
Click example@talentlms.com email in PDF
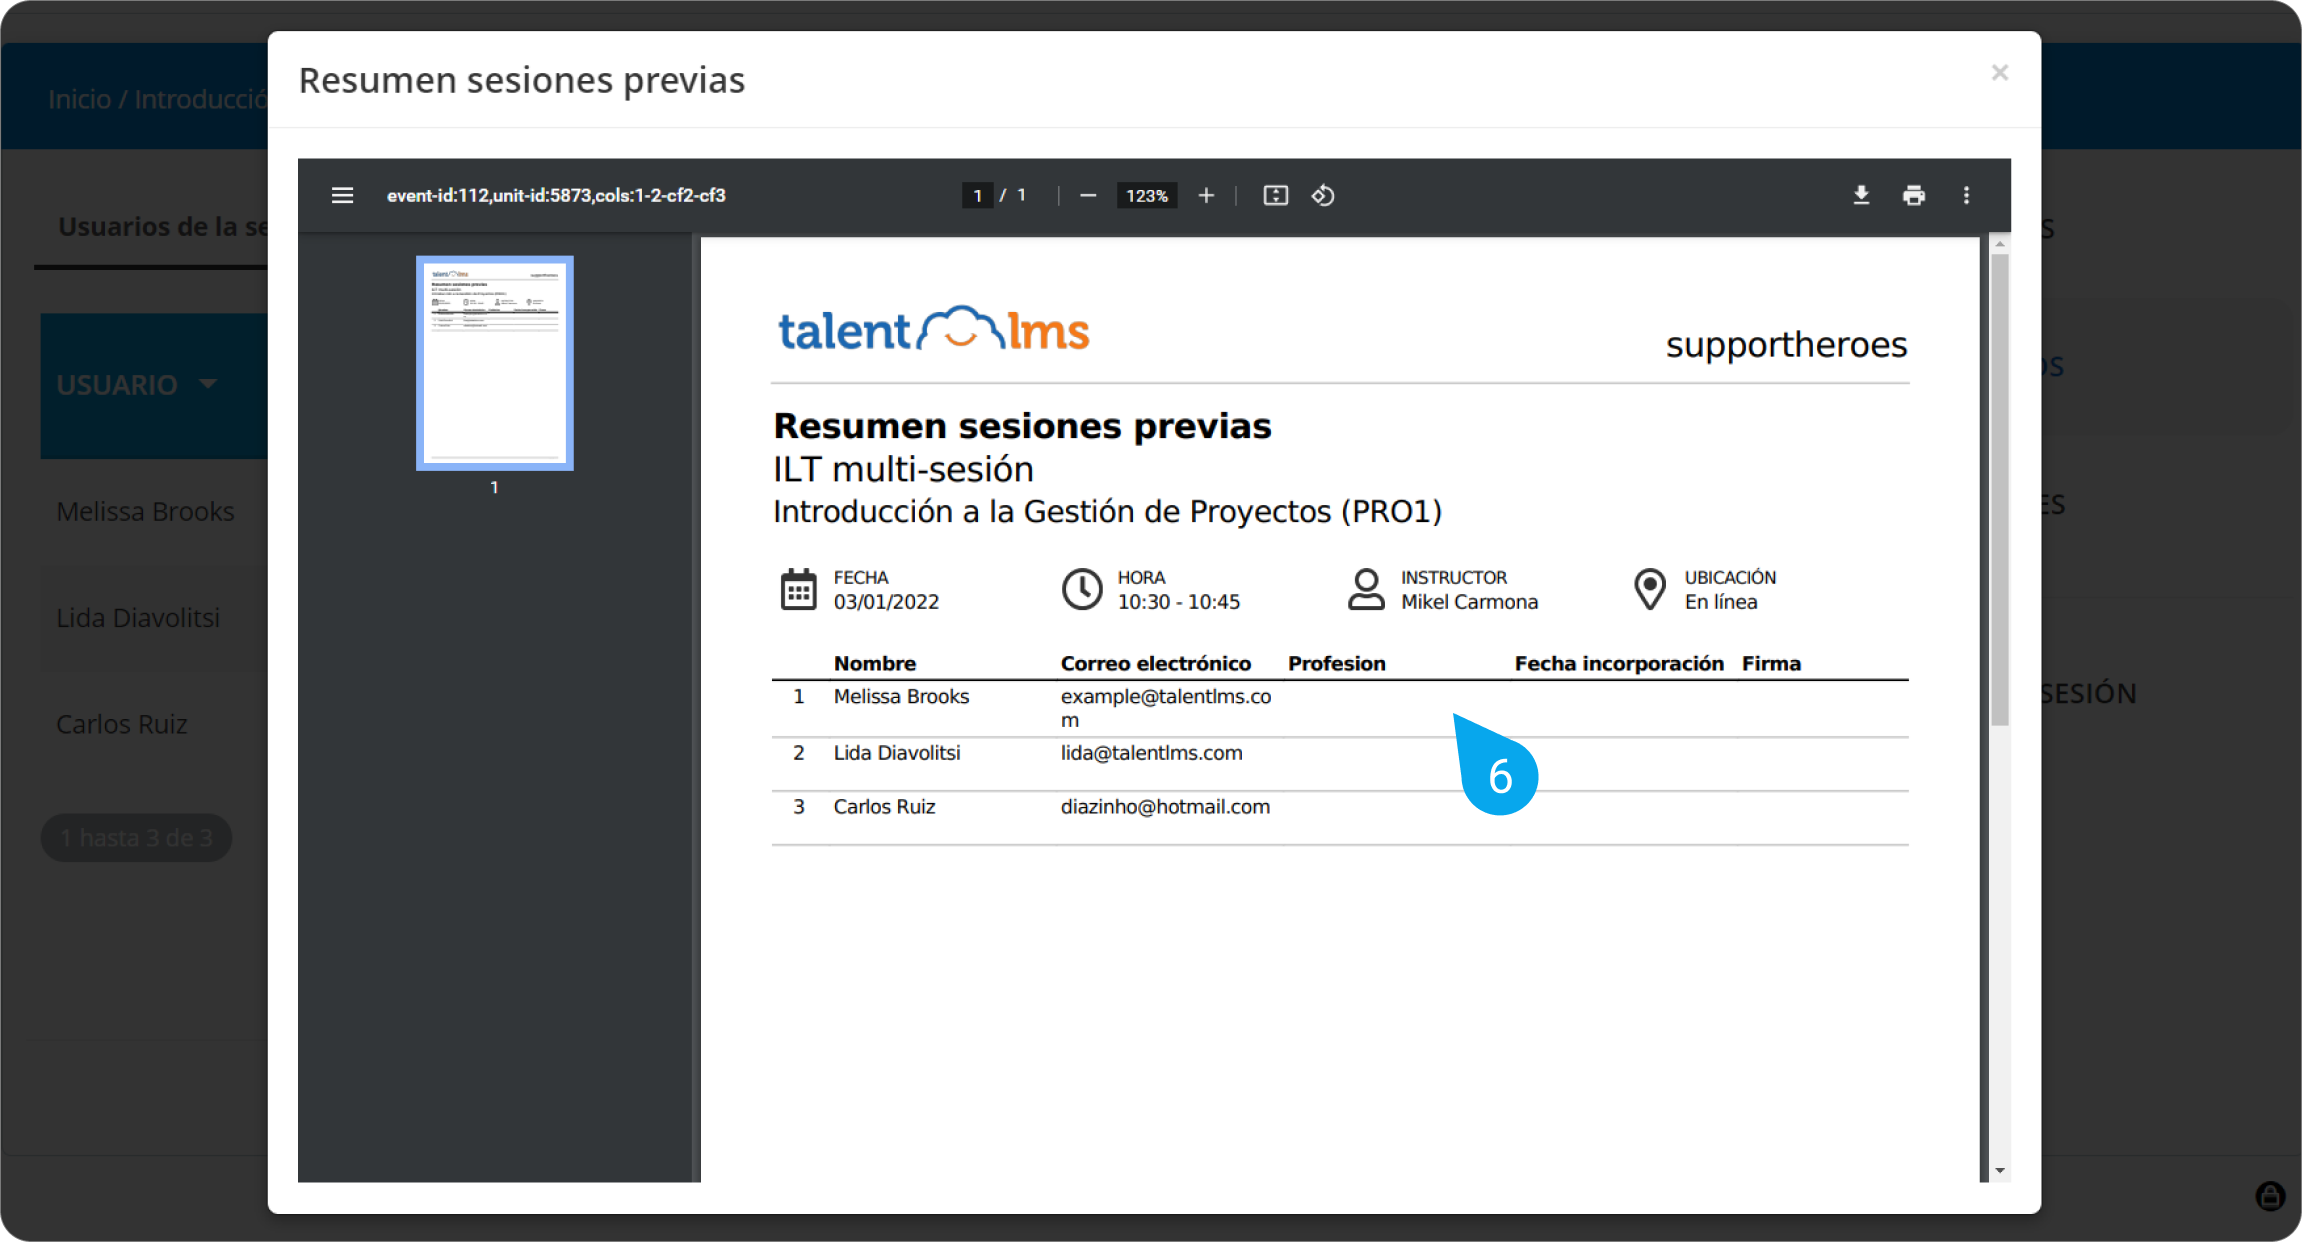pos(1166,708)
